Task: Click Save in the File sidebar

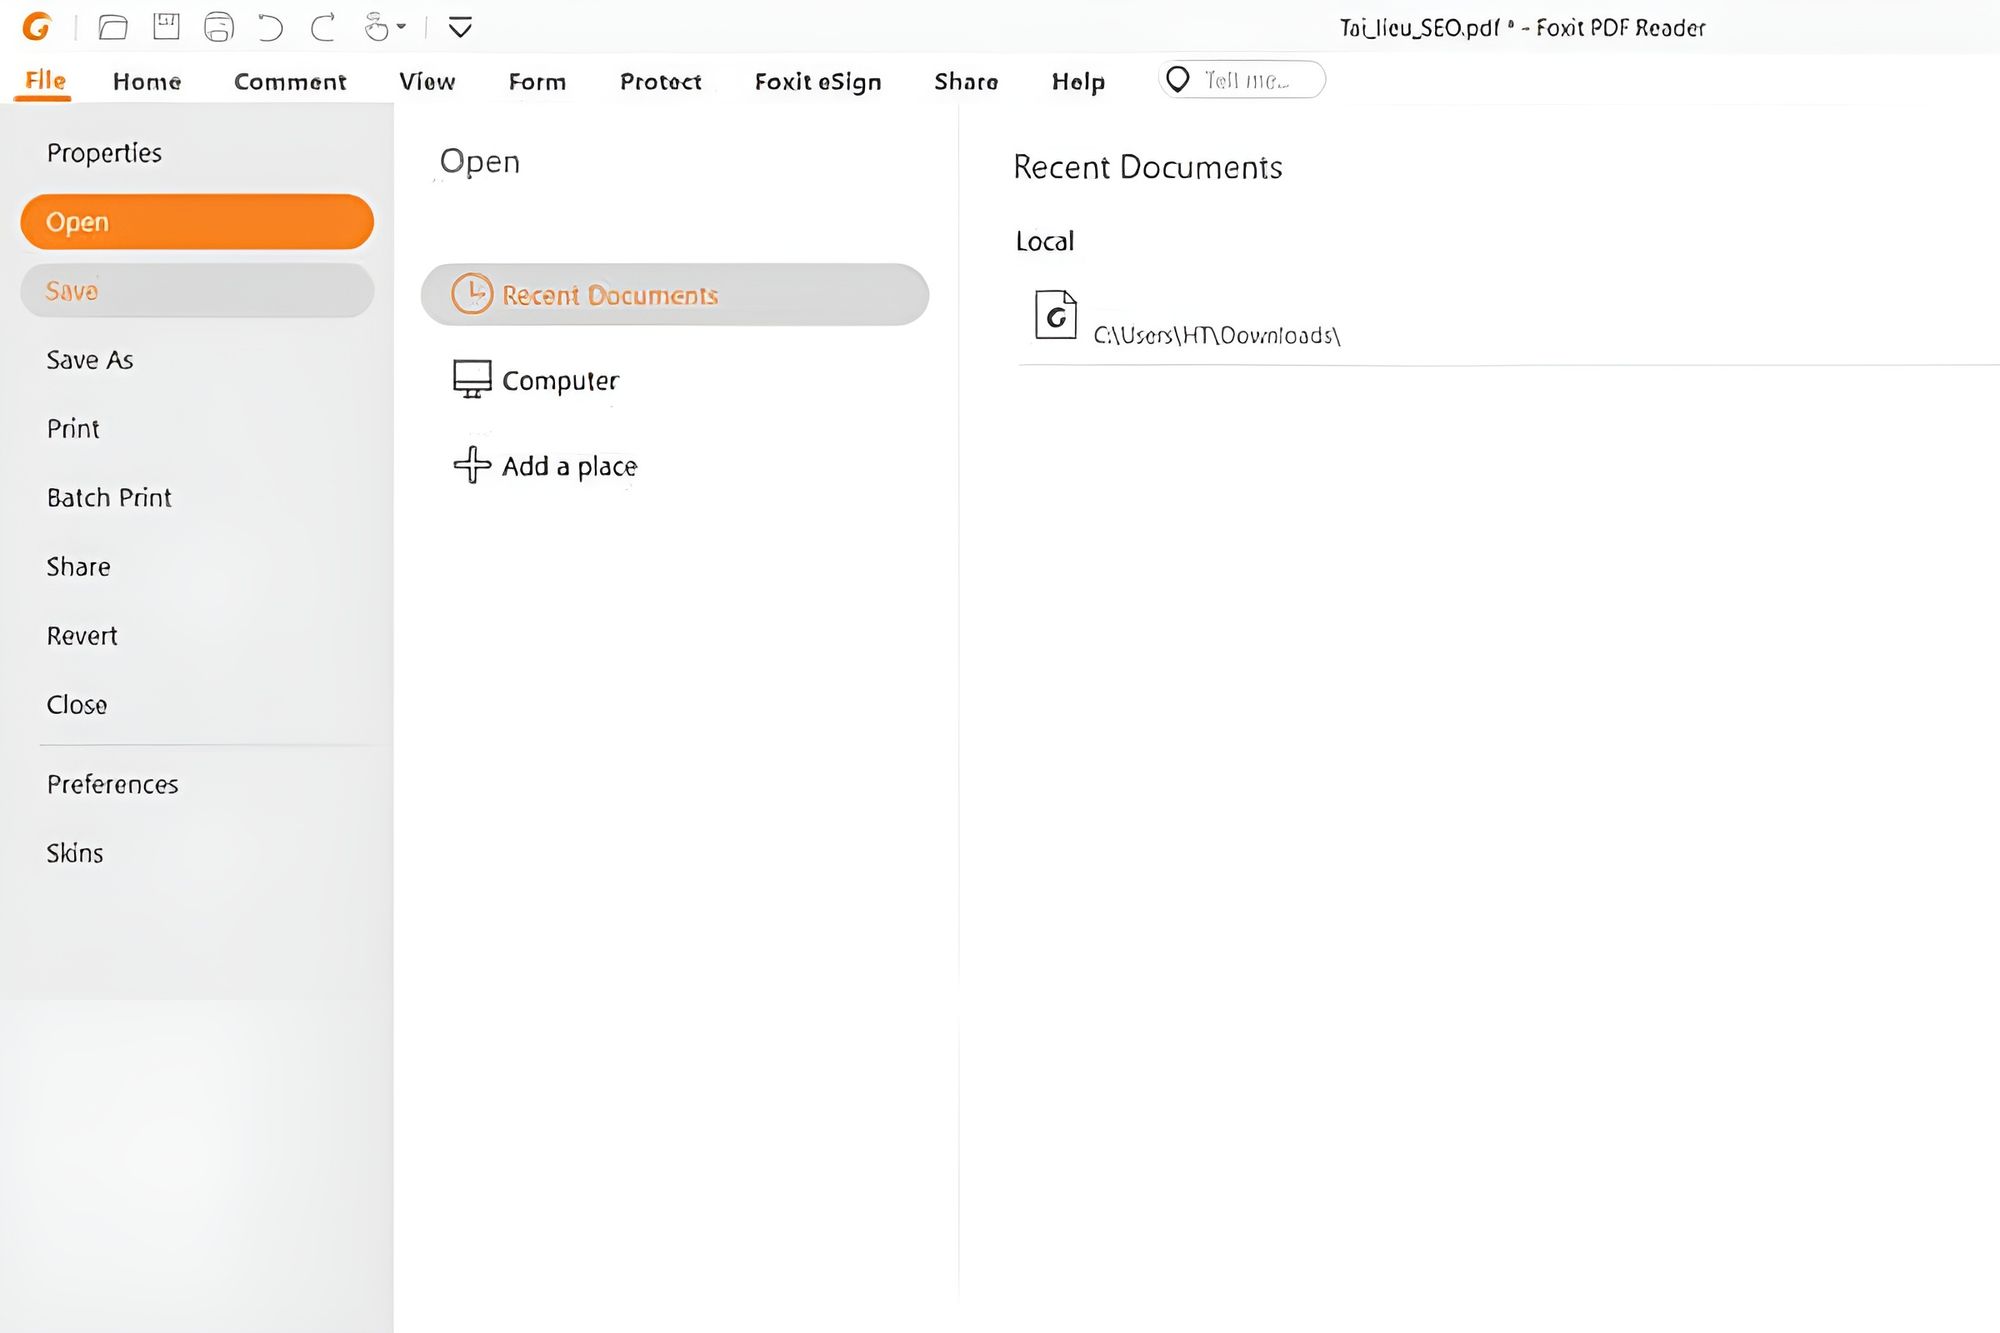Action: tap(197, 290)
